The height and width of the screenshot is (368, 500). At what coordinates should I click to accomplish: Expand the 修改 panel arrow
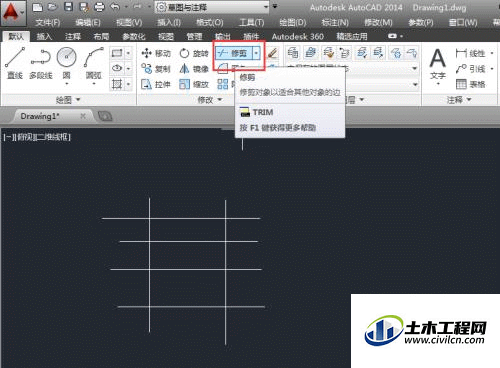tap(220, 99)
